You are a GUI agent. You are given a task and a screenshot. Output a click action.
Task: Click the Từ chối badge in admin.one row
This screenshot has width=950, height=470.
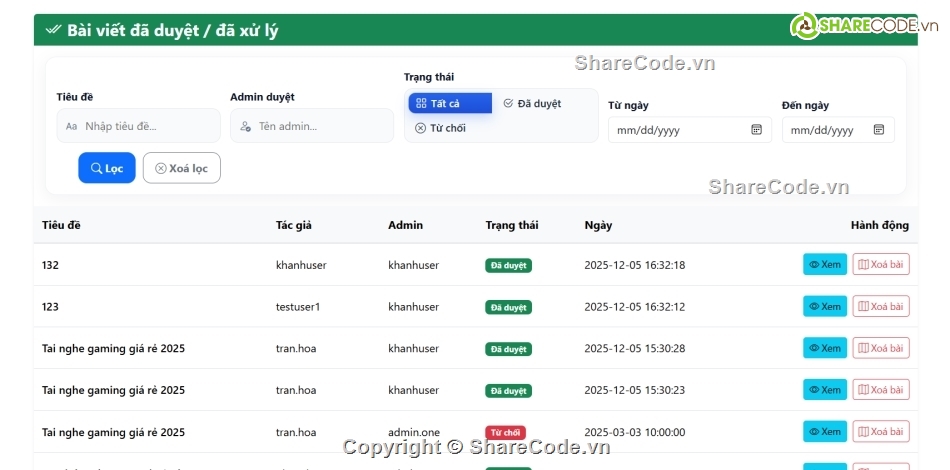click(505, 432)
